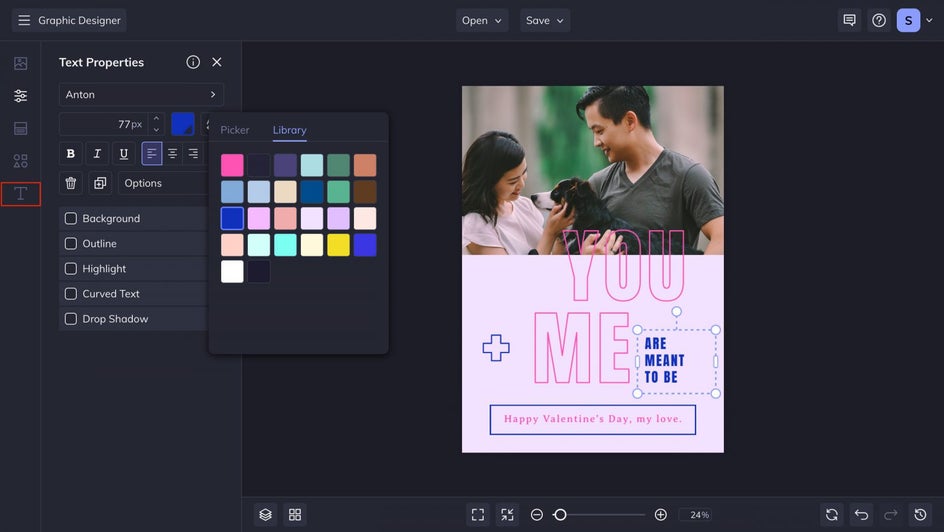Click the Italic formatting icon
The image size is (944, 532).
[97, 154]
